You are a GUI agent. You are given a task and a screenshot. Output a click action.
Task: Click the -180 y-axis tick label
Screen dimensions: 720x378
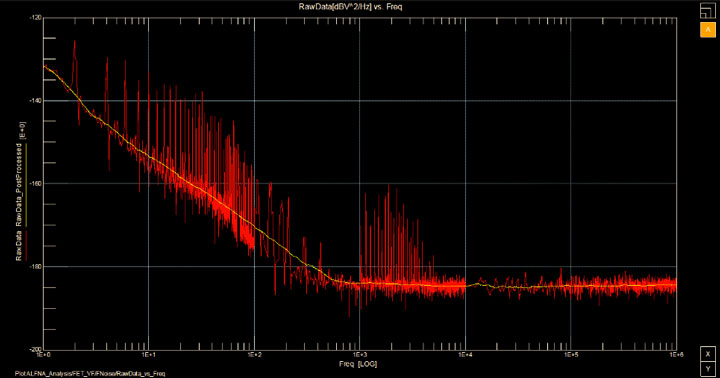click(35, 266)
